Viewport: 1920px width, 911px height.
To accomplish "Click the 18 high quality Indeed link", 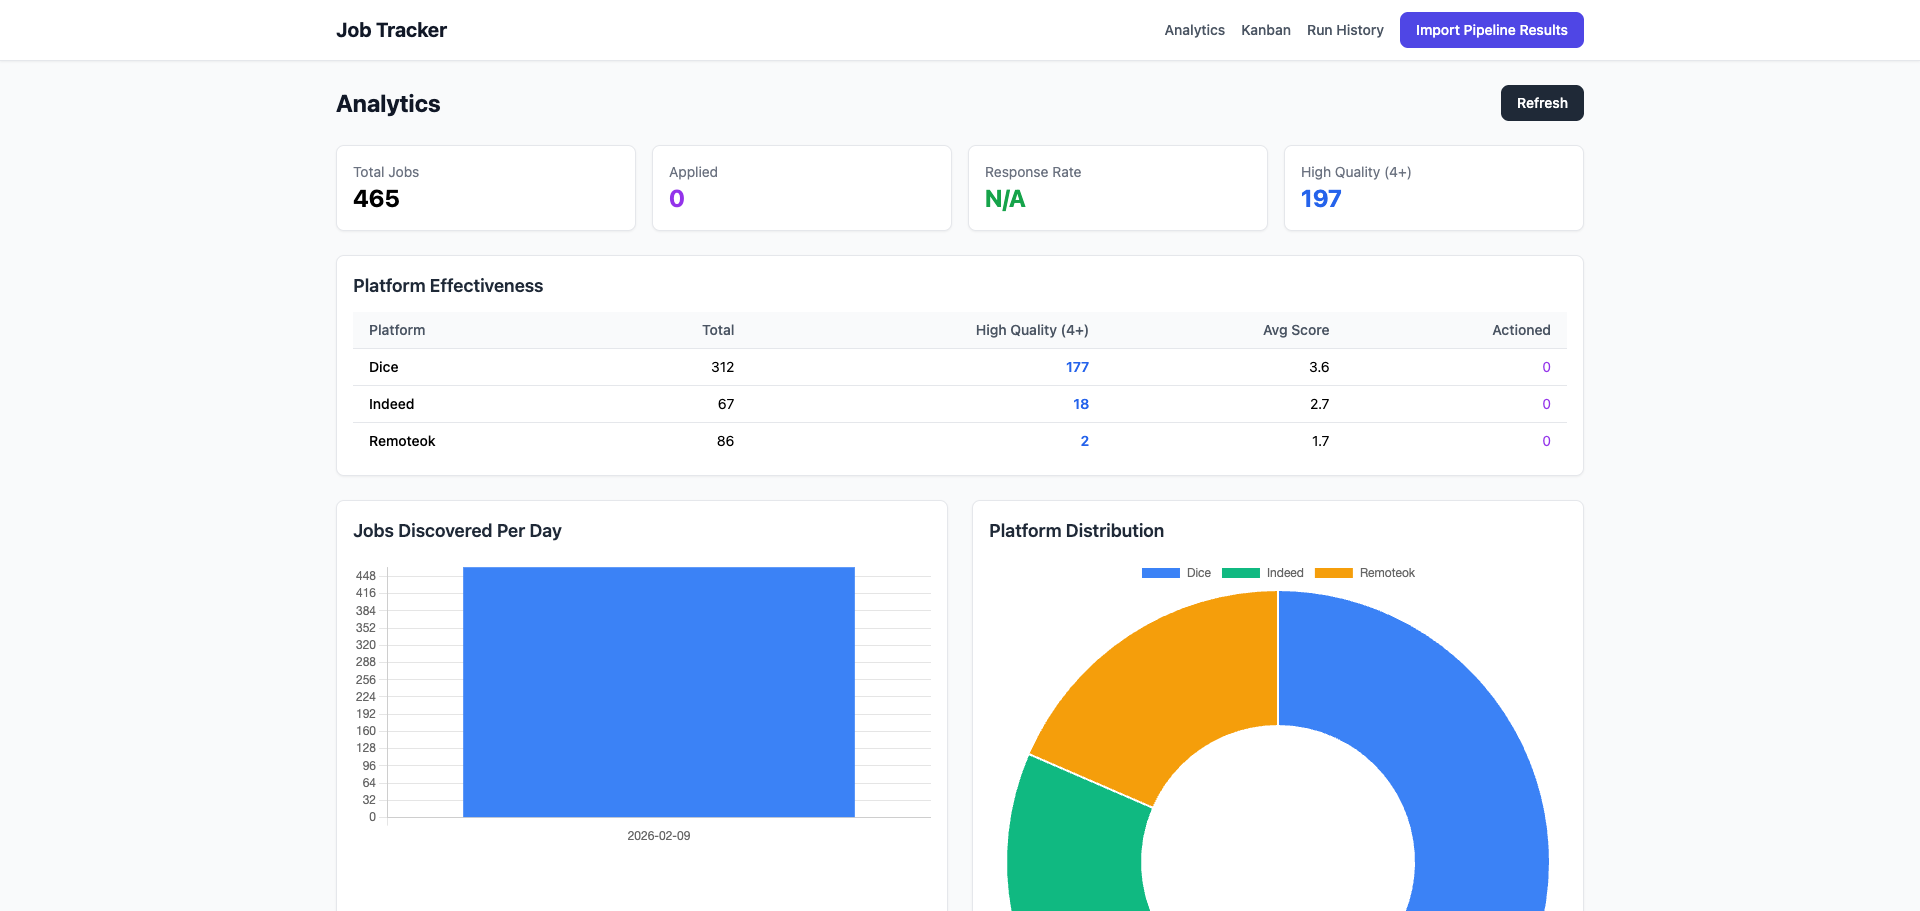I will 1081,404.
